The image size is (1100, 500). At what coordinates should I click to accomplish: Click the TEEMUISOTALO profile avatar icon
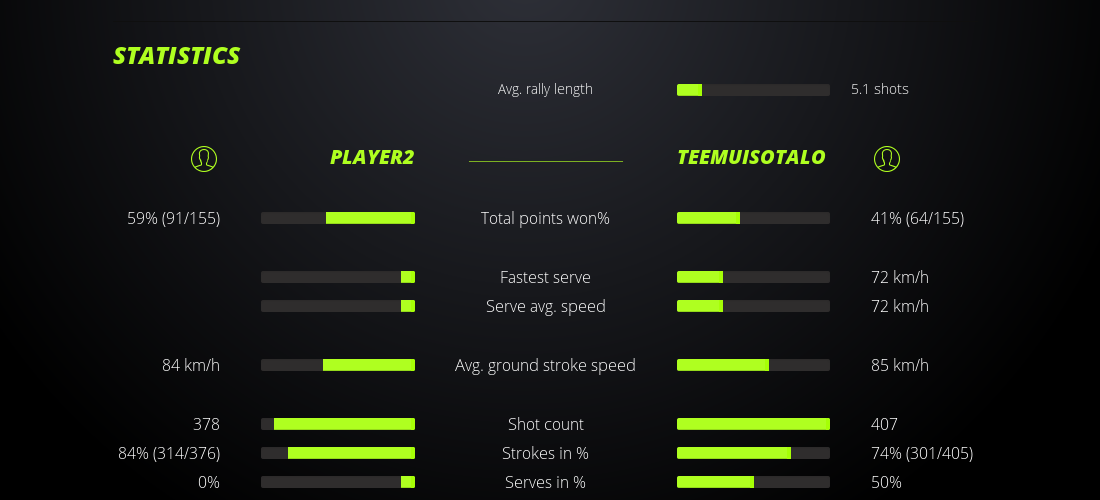point(887,158)
